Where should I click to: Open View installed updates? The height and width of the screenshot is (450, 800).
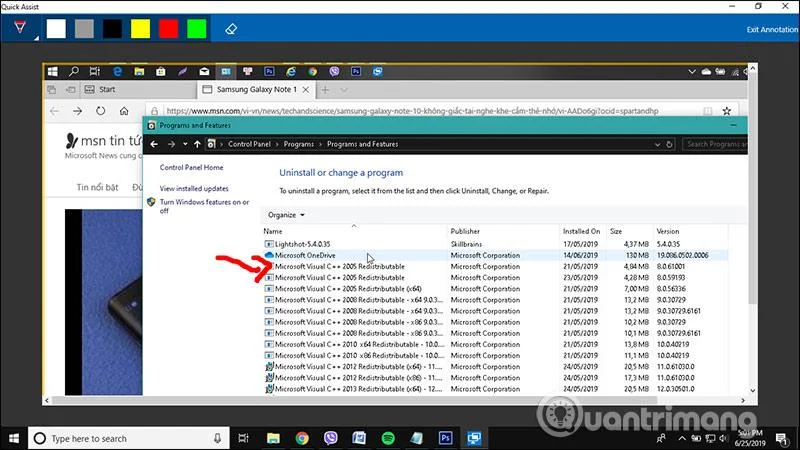(194, 189)
